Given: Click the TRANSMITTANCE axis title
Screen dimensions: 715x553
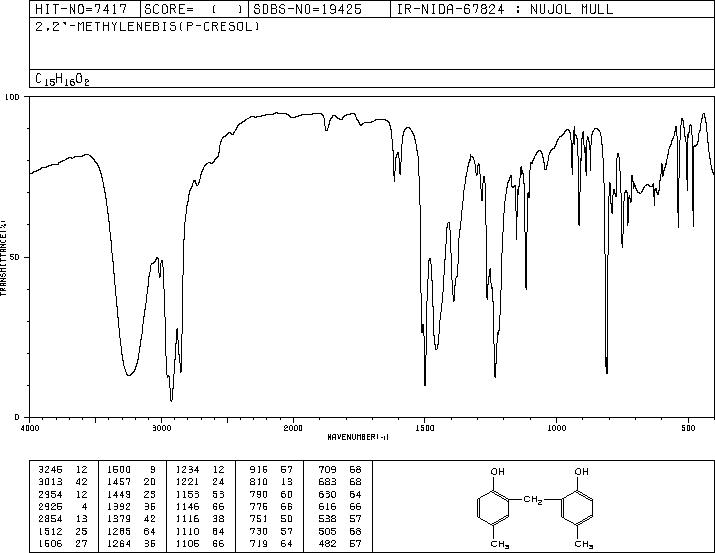Looking at the screenshot, I should pyautogui.click(x=4, y=258).
